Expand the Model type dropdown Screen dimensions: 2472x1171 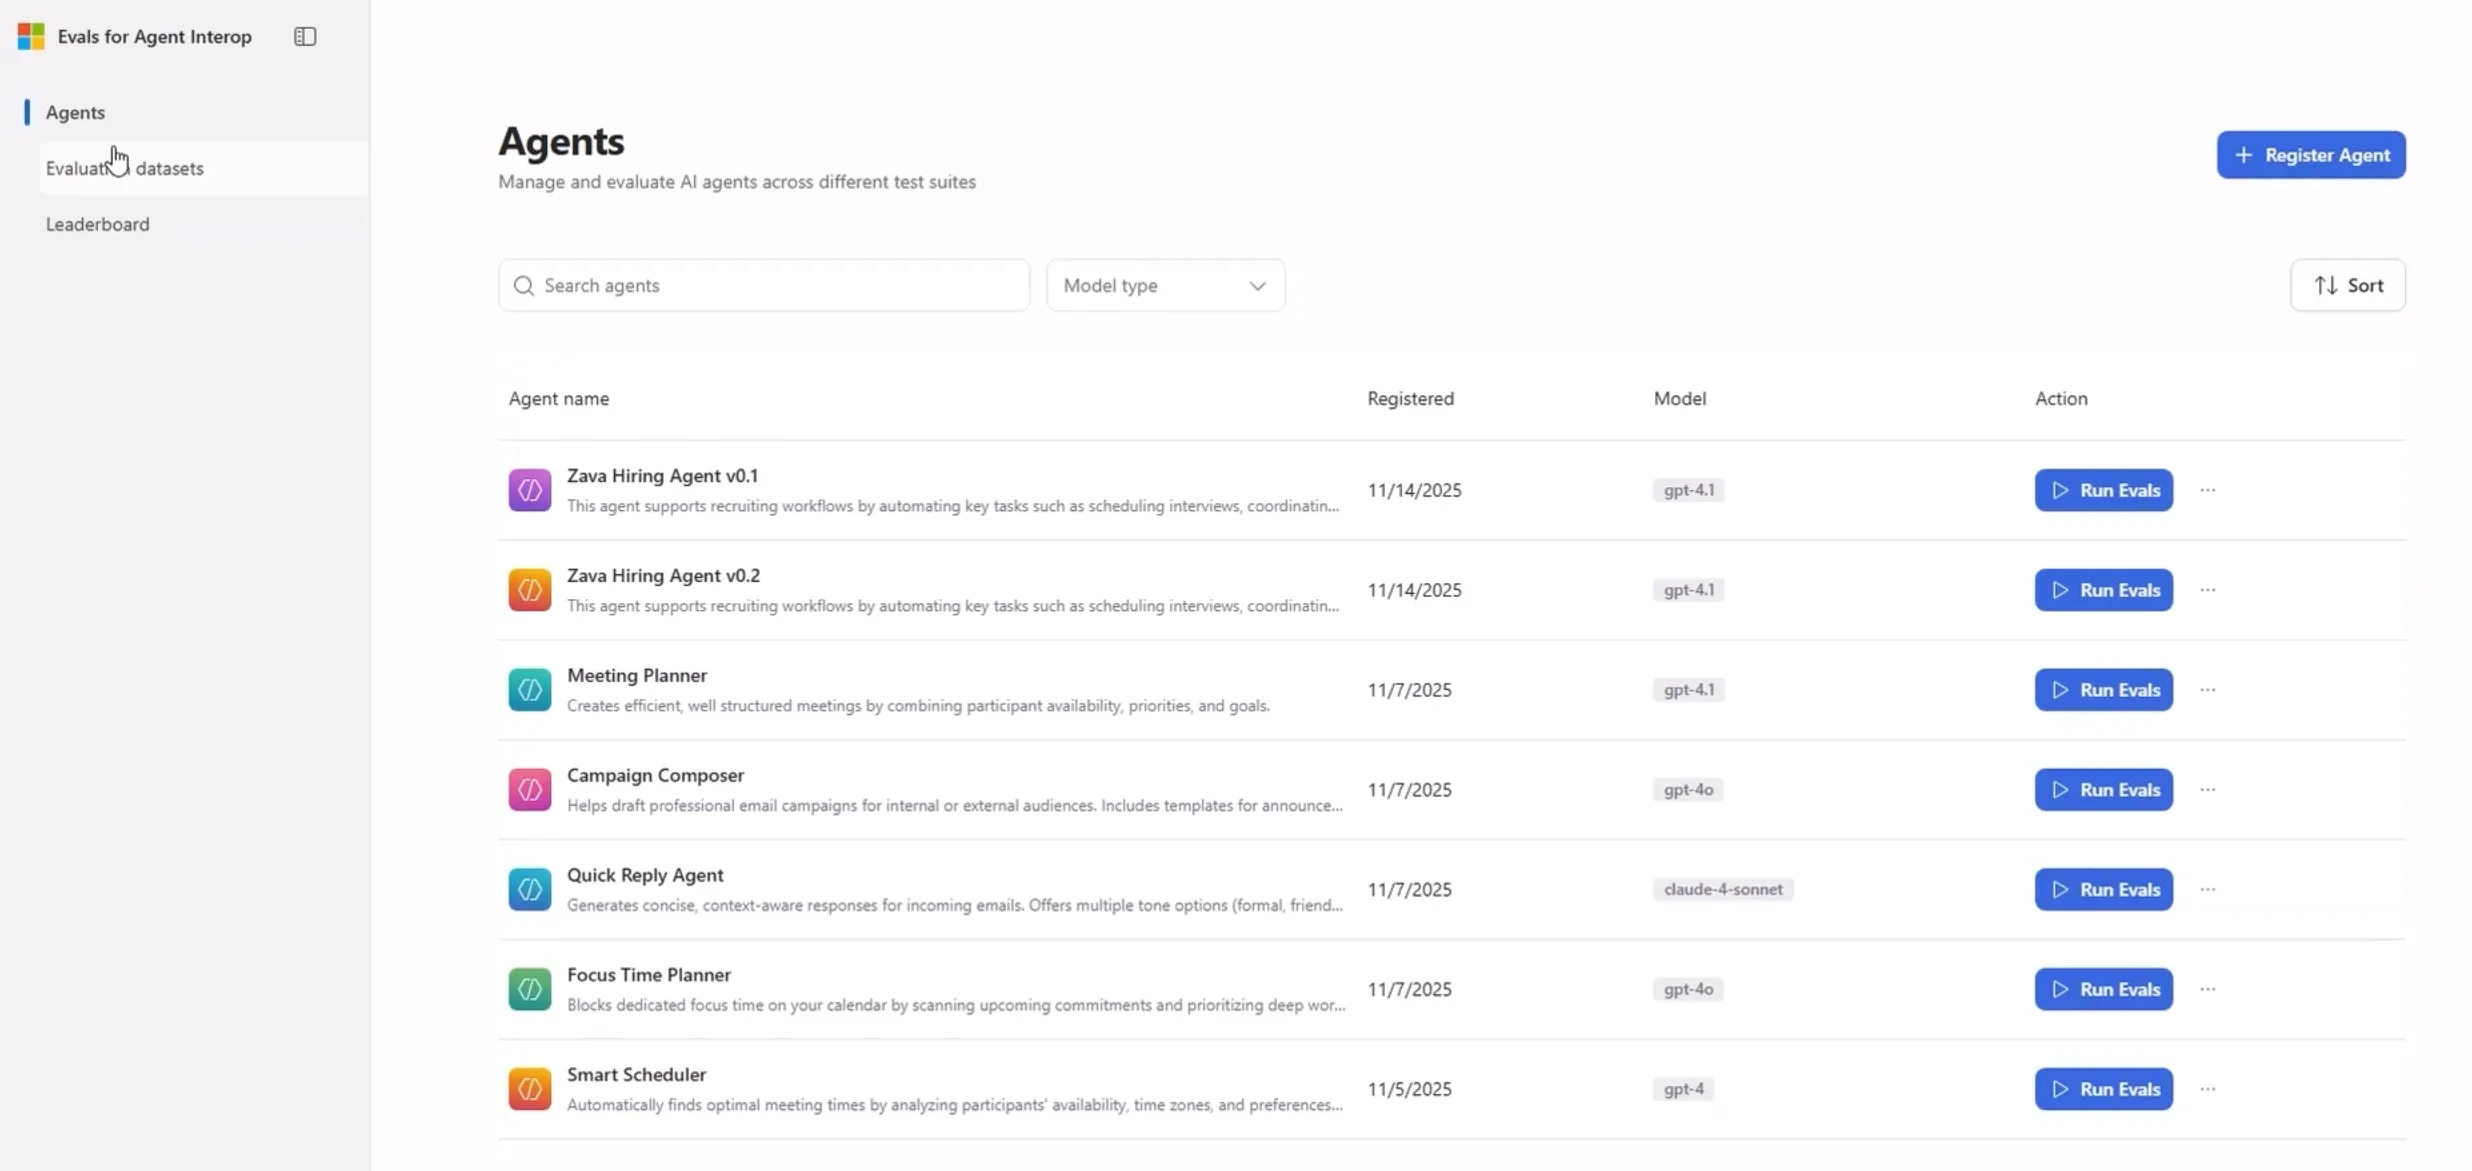tap(1165, 285)
